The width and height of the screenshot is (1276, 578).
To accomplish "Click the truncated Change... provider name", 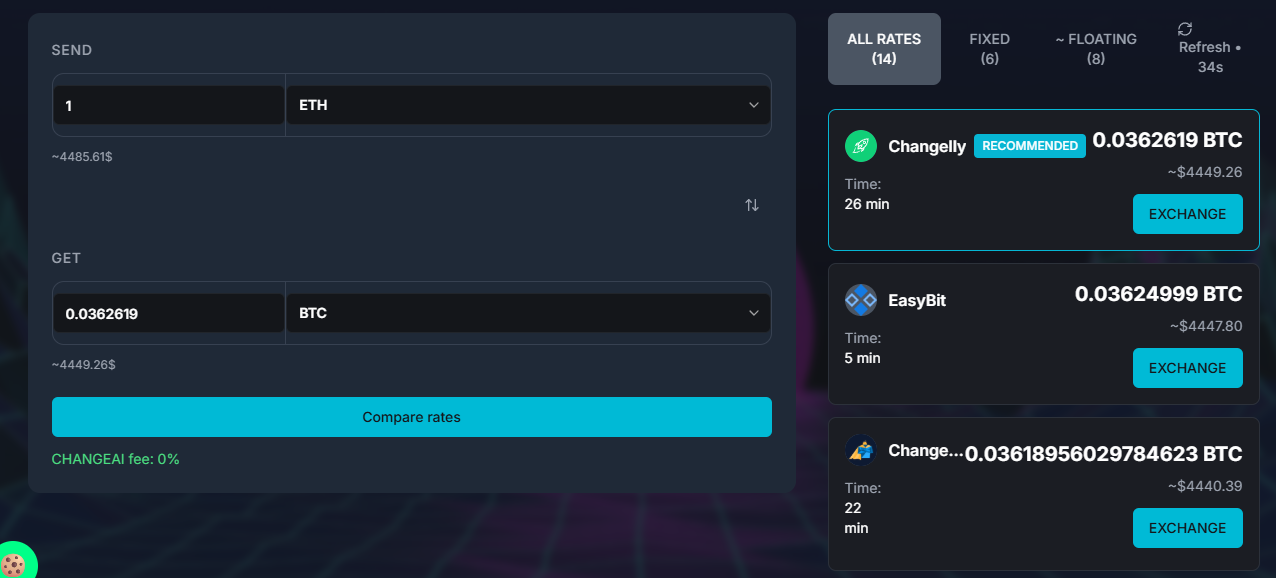I will 925,451.
